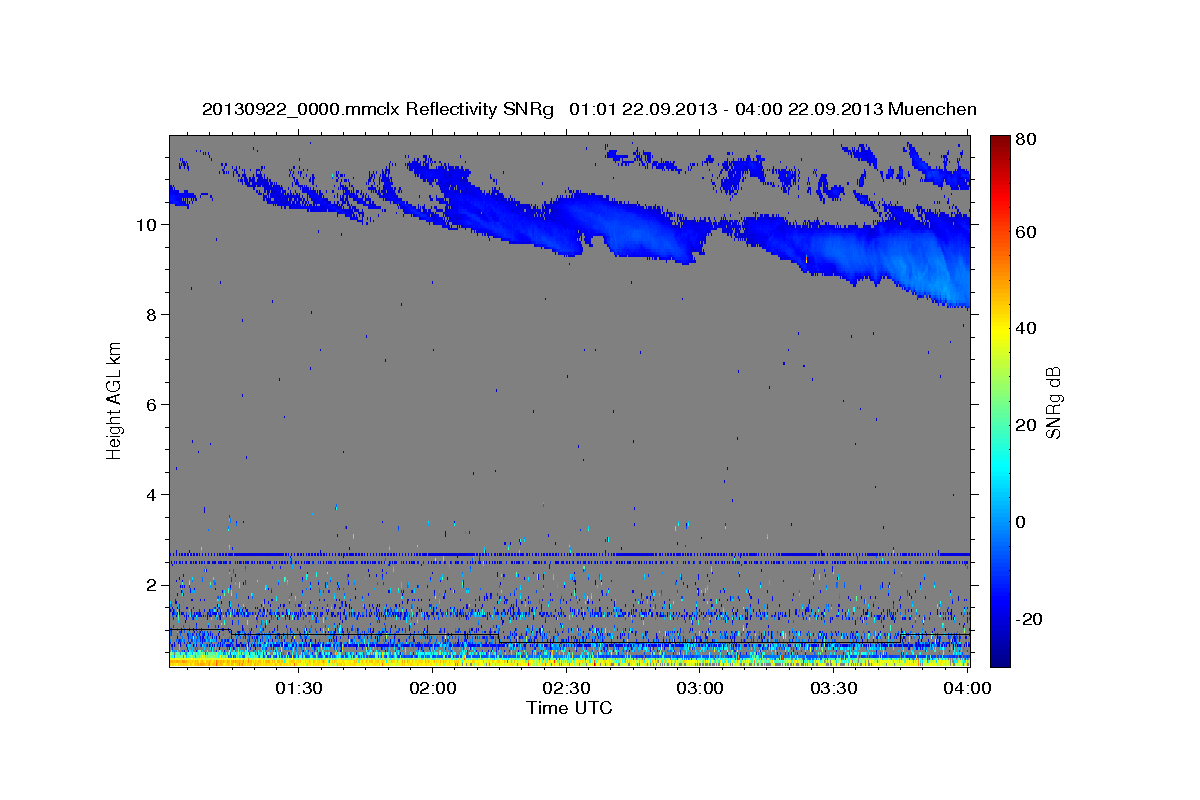Click the 03:30 time tick label
The height and width of the screenshot is (800, 1200).
833,688
